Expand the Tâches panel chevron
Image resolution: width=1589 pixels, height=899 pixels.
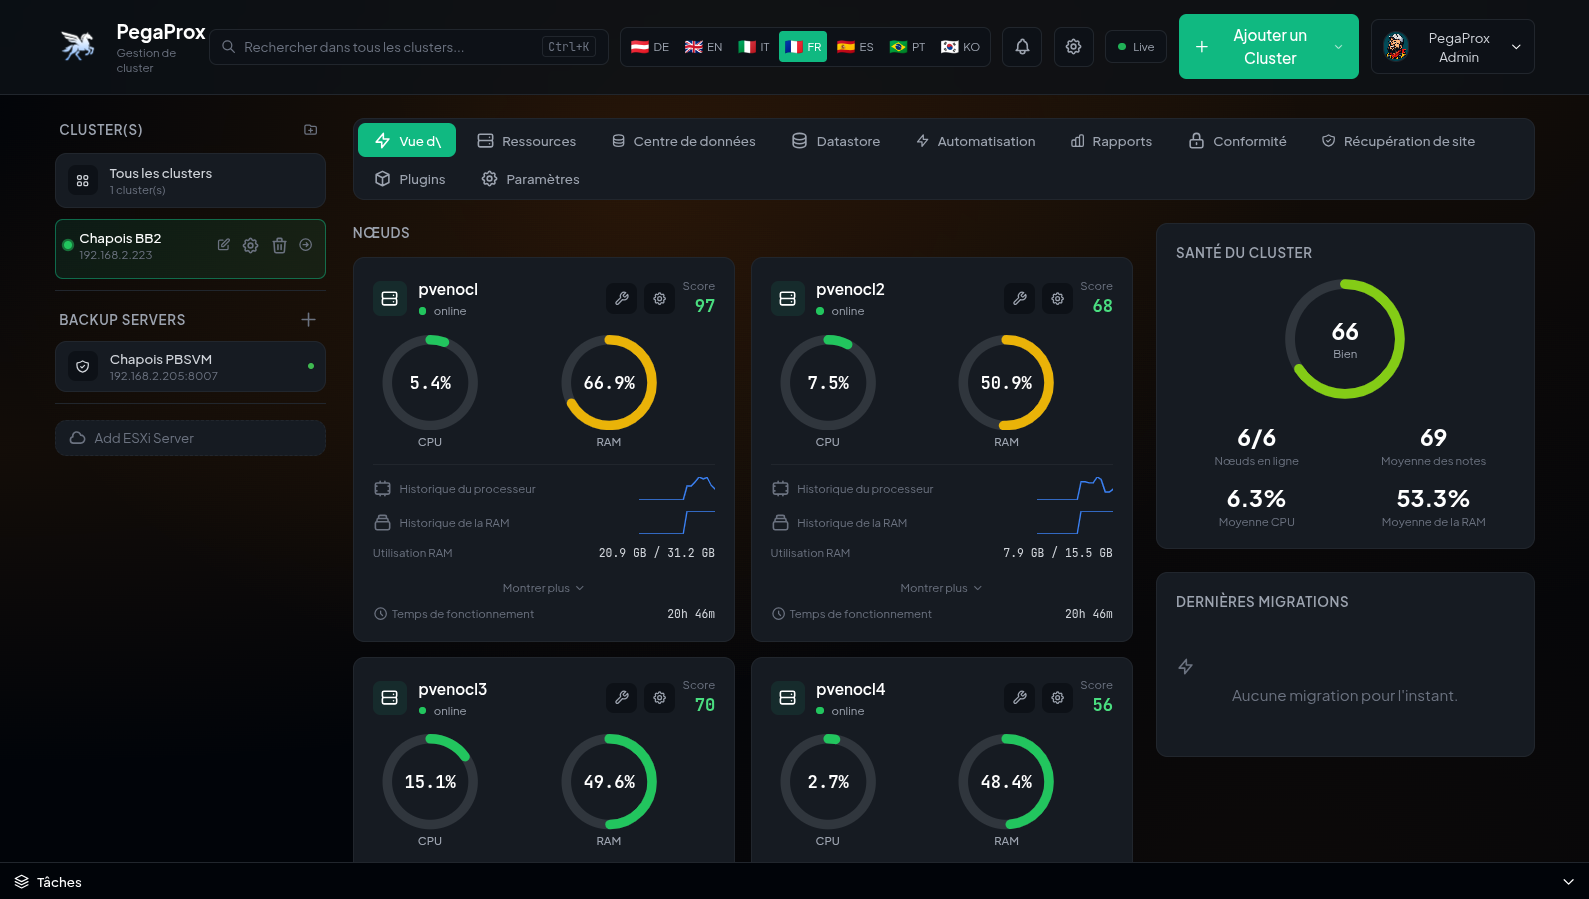pyautogui.click(x=1568, y=882)
